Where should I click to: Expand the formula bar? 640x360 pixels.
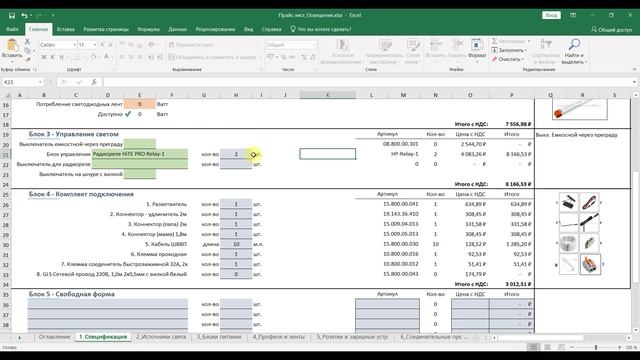634,82
